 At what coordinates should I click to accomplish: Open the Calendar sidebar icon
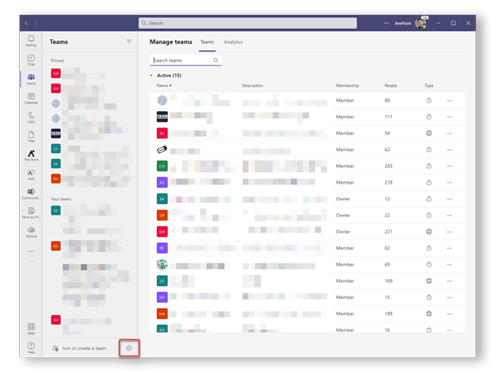coord(31,98)
